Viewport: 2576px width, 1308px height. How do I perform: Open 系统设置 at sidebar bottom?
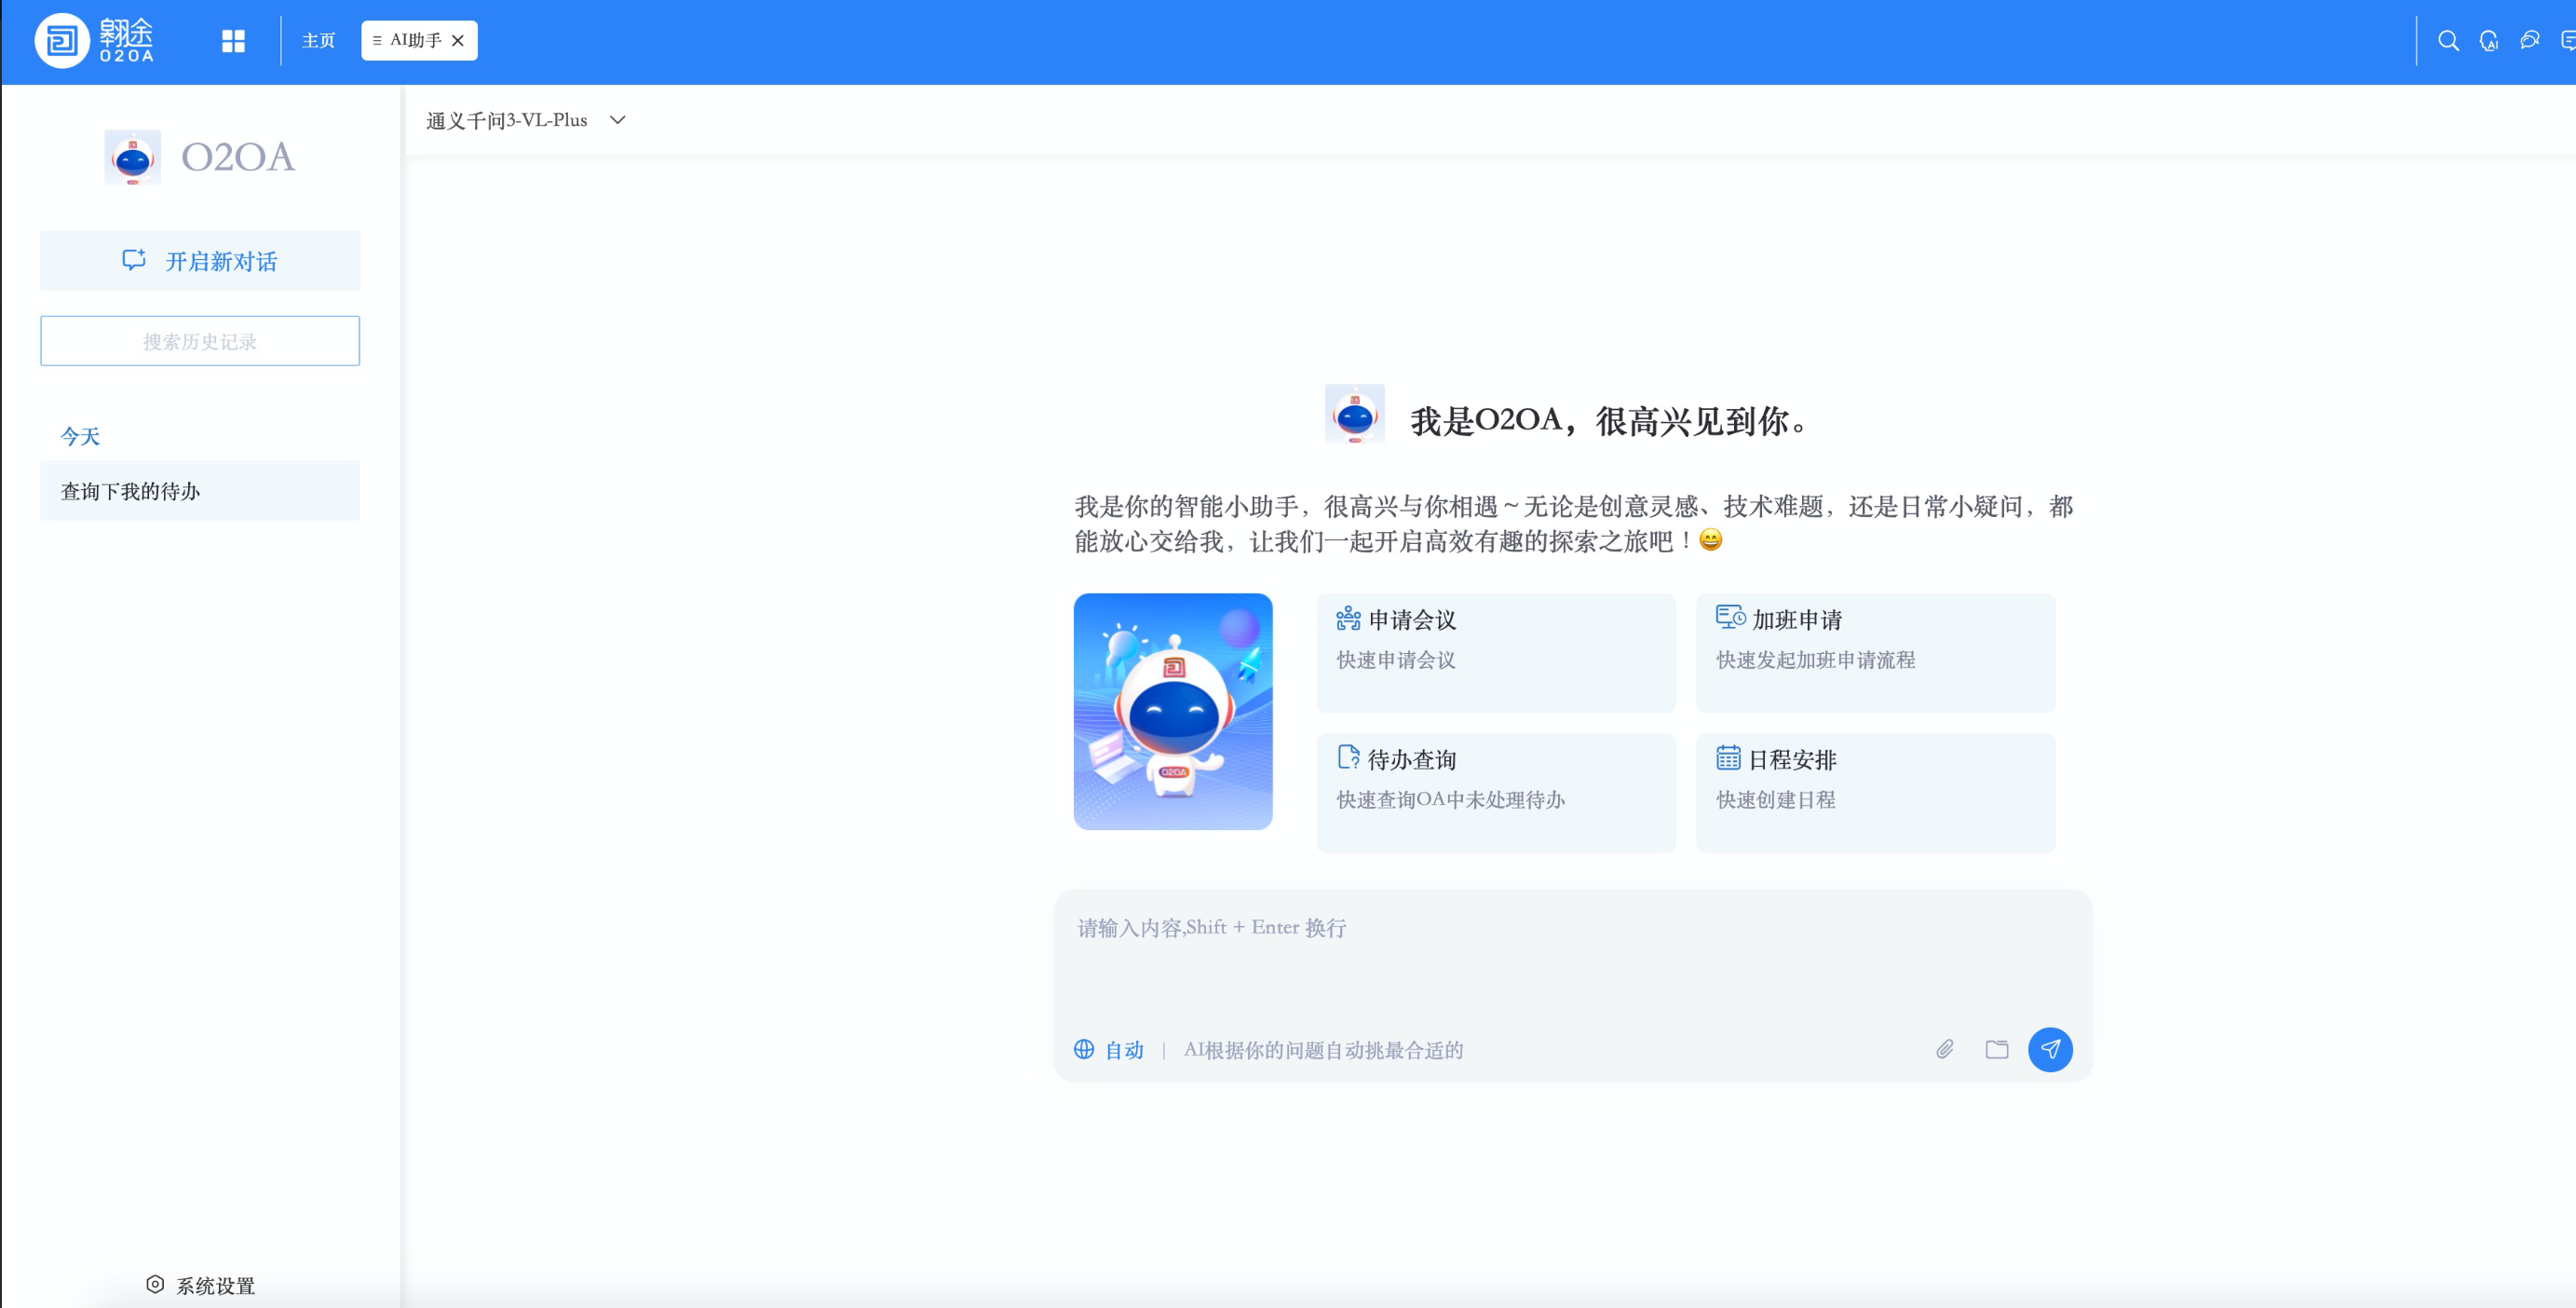(200, 1286)
